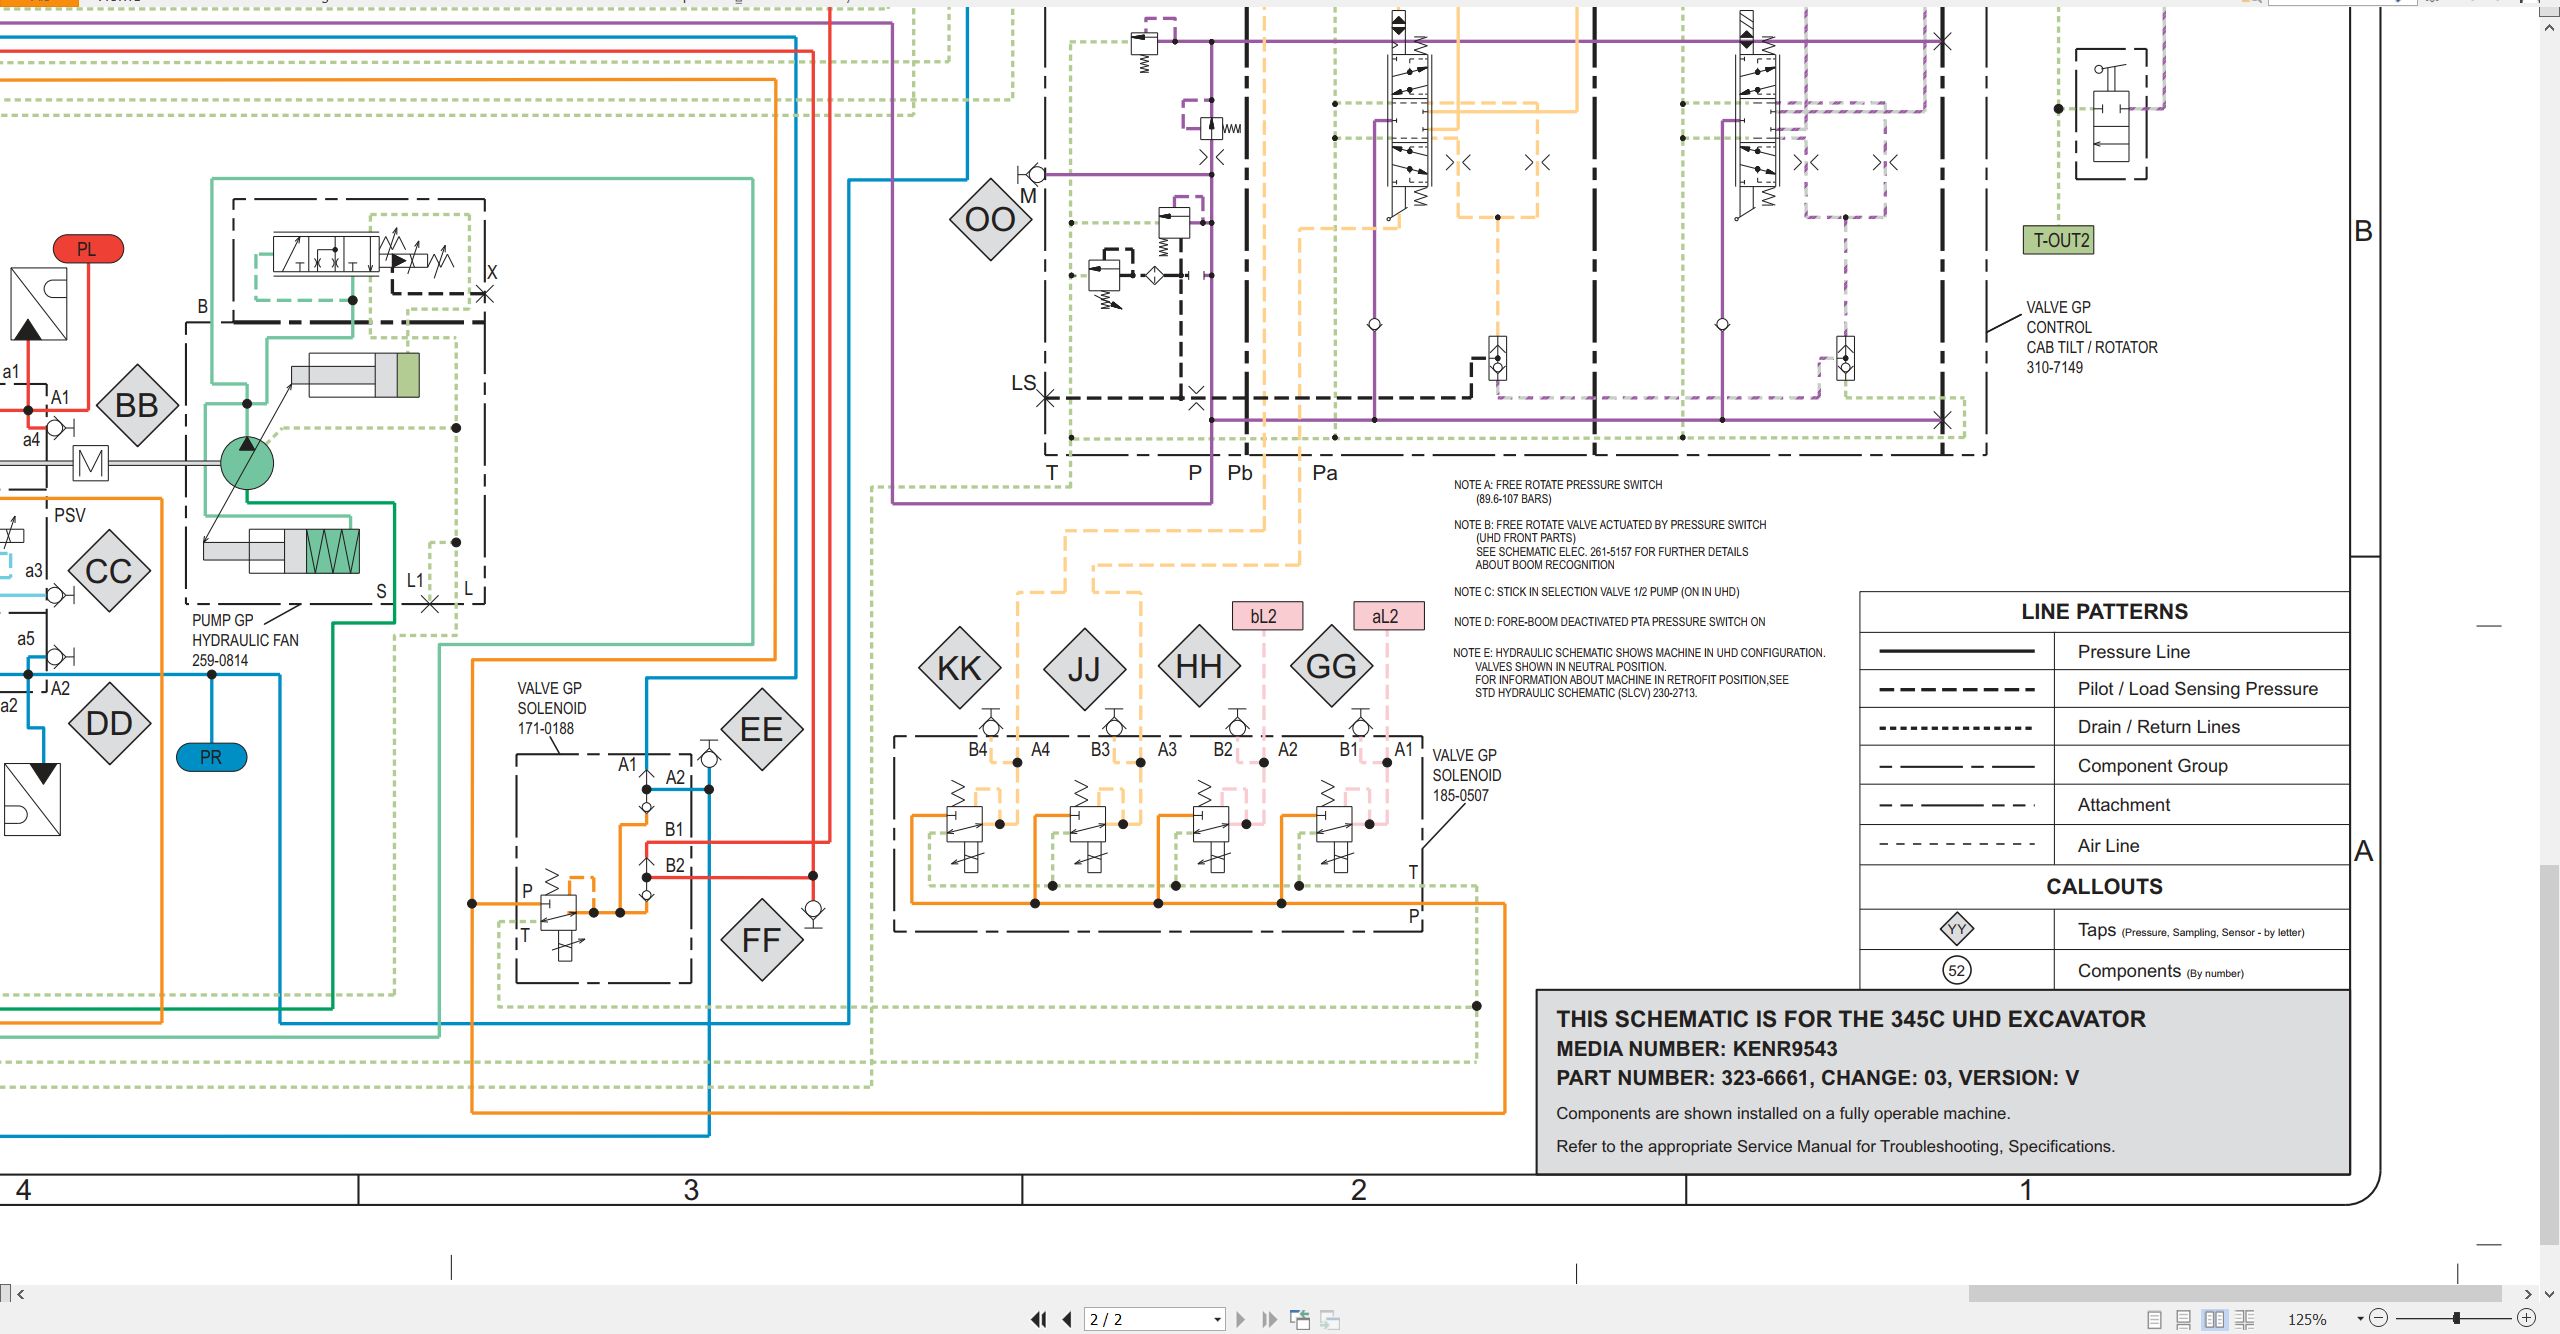Click the pink bL2 label
2560x1334 pixels.
click(x=1266, y=616)
